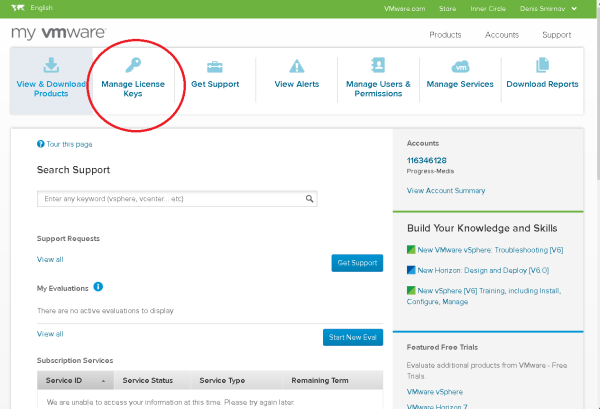
Task: Click the world map language icon
Action: (18, 8)
